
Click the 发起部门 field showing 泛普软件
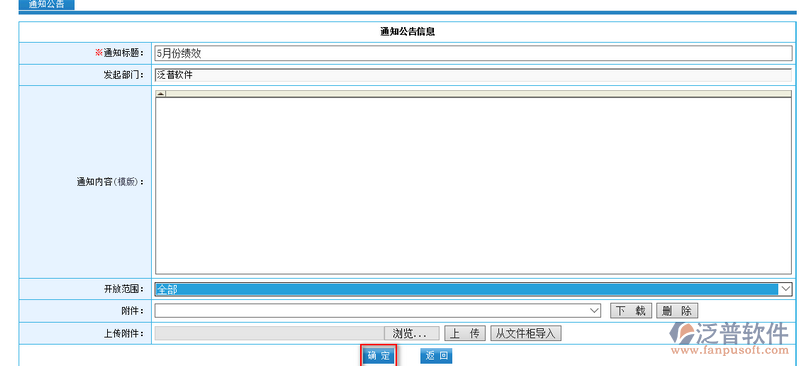(473, 75)
